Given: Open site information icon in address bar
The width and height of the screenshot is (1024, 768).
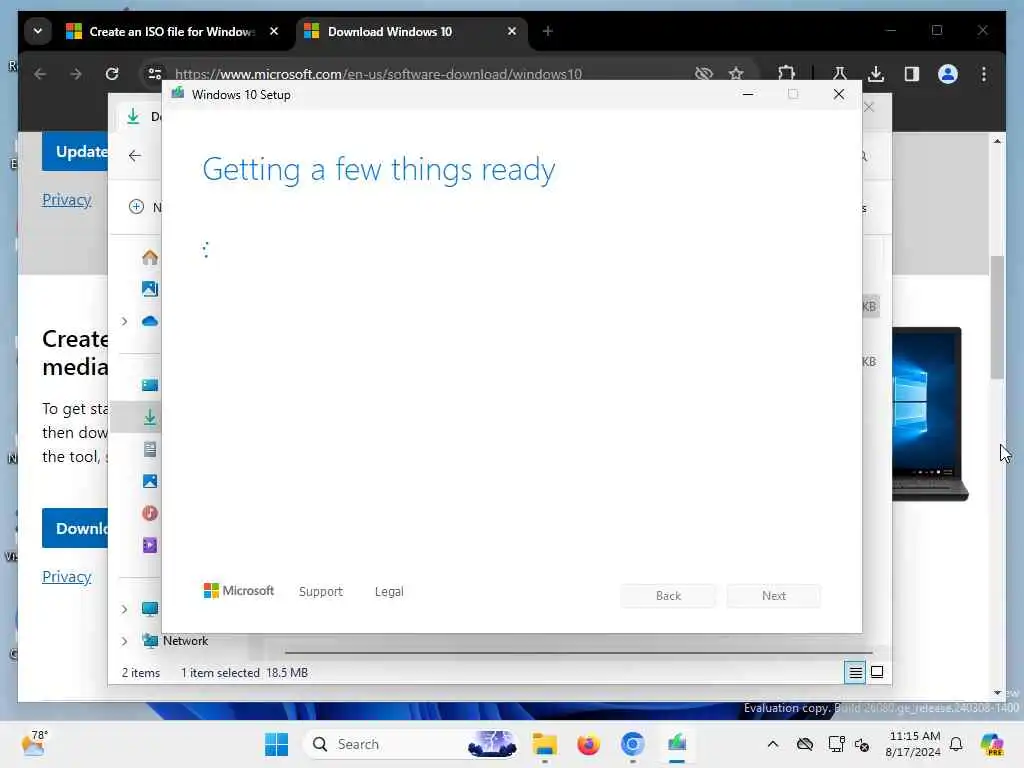Looking at the screenshot, I should 155,74.
